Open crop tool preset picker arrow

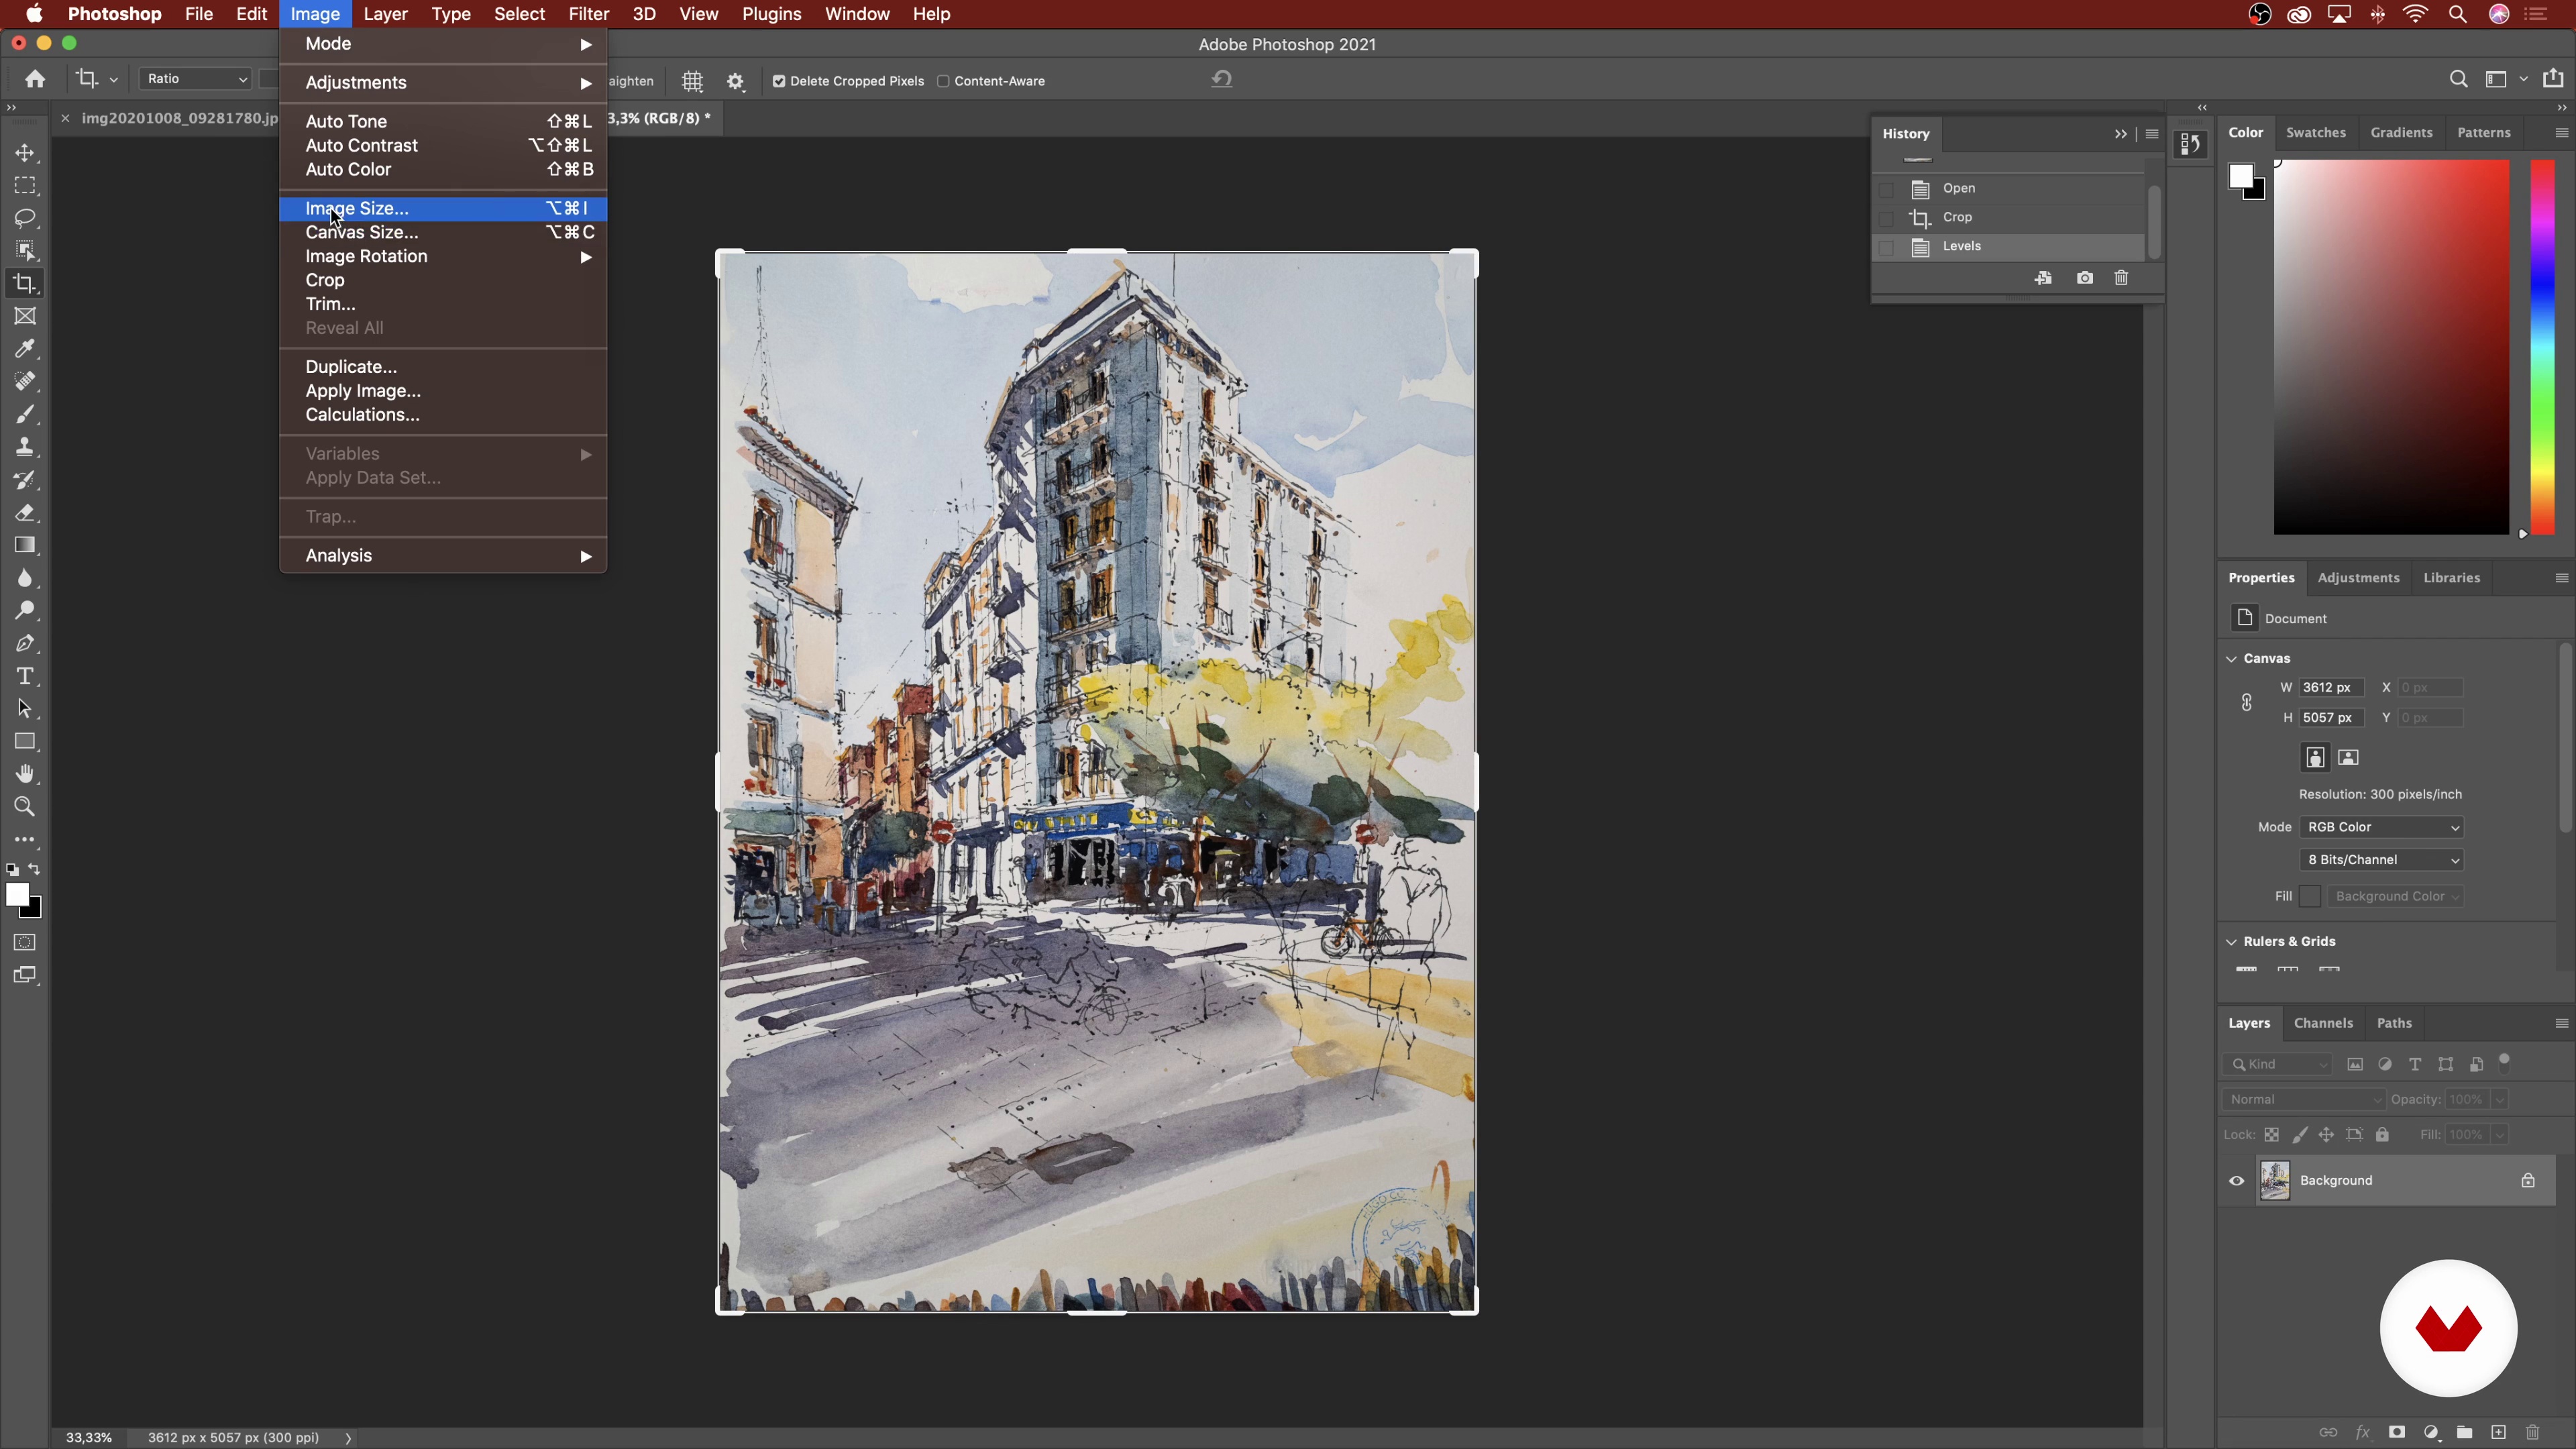point(114,80)
